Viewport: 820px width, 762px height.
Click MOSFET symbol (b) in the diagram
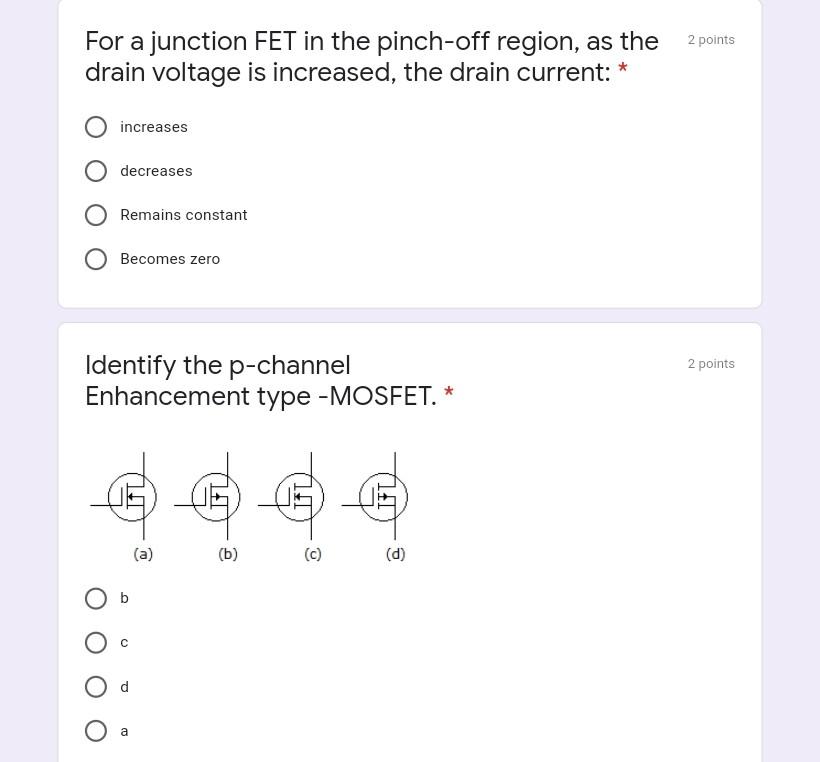pos(215,497)
